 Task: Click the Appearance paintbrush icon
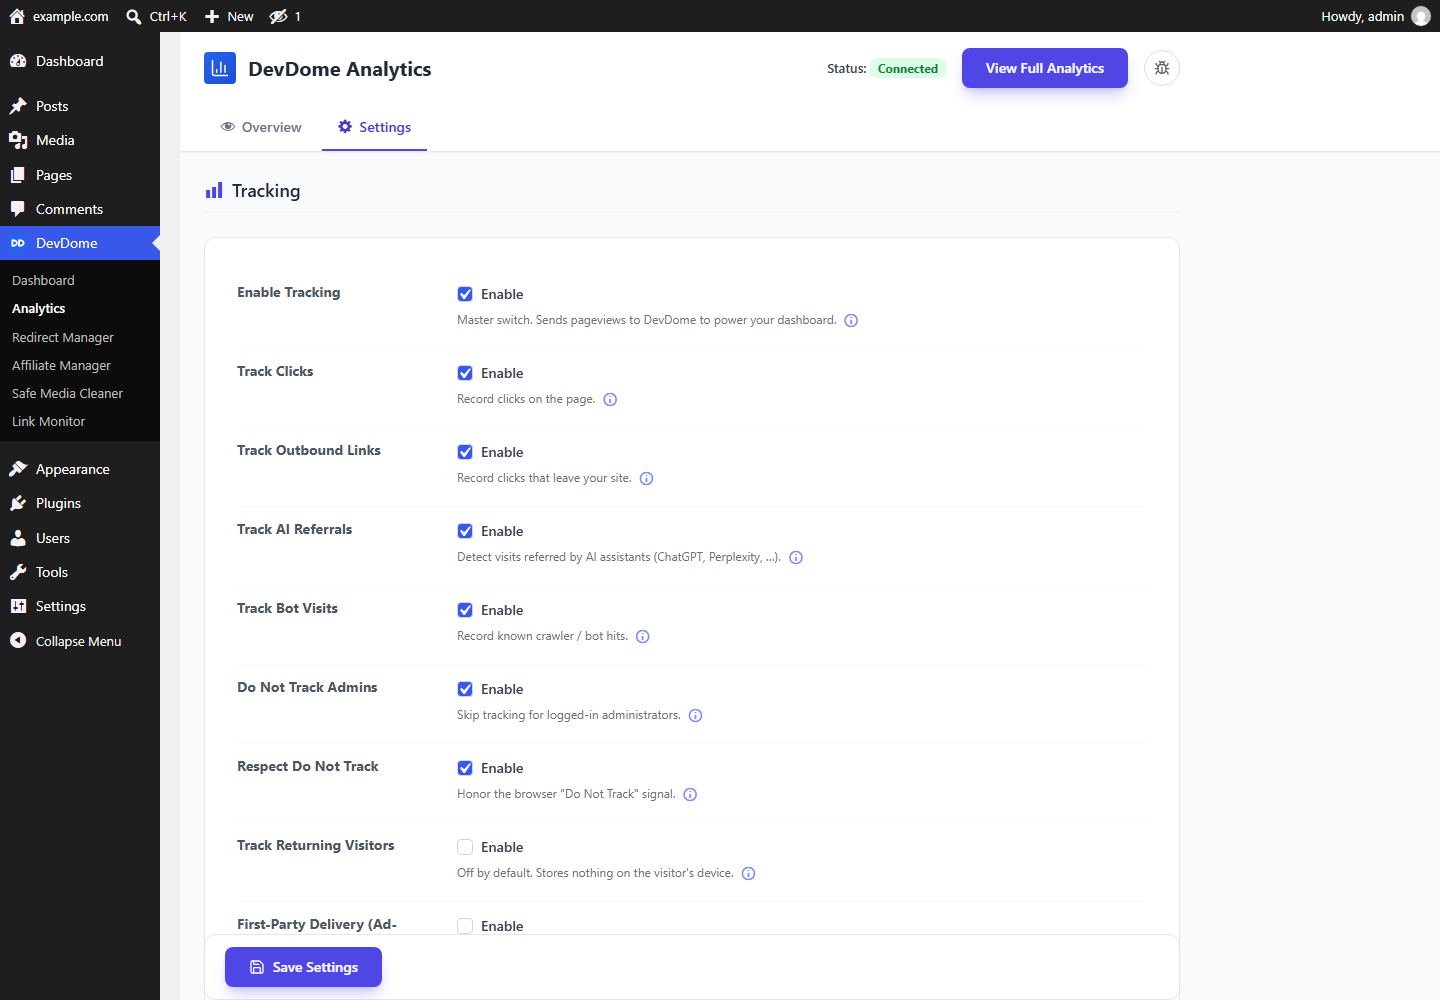[x=18, y=469]
